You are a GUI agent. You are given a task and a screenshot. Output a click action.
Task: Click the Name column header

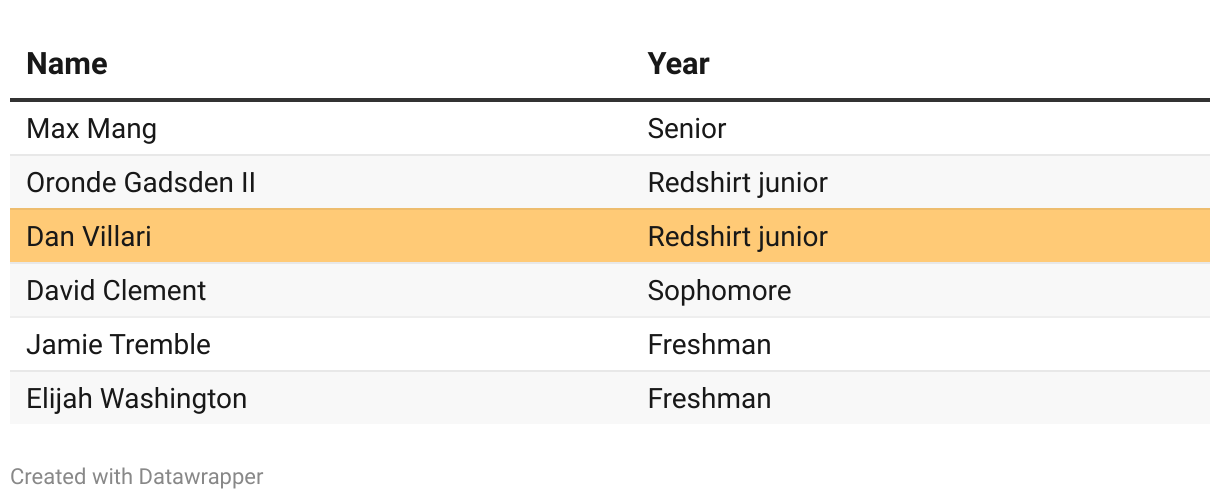click(67, 64)
